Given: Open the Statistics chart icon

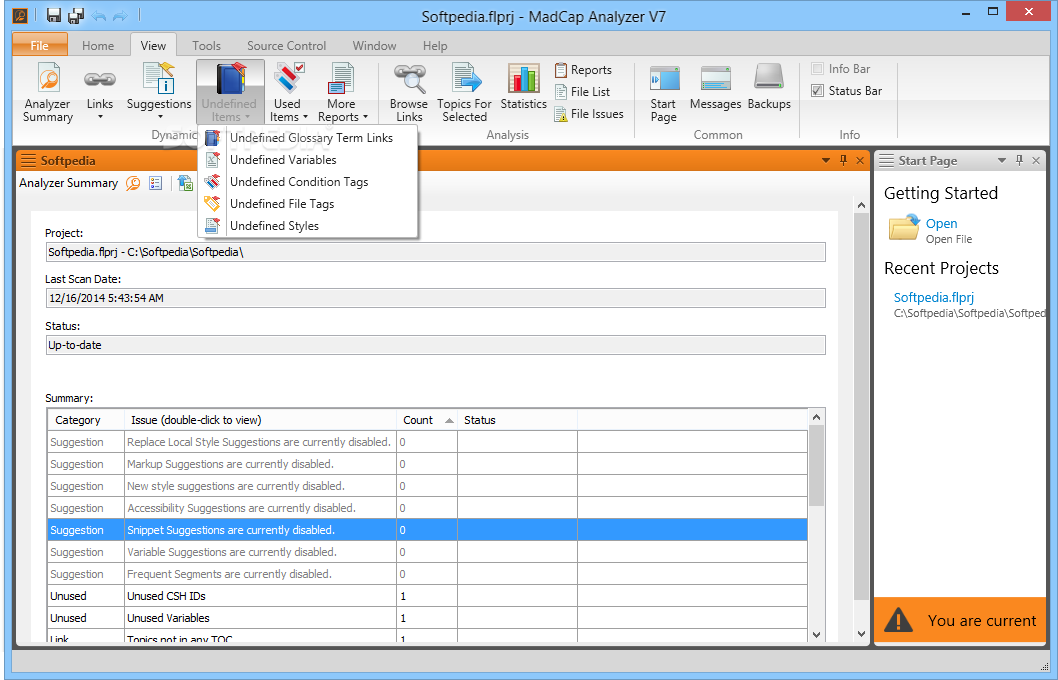Looking at the screenshot, I should (x=524, y=86).
